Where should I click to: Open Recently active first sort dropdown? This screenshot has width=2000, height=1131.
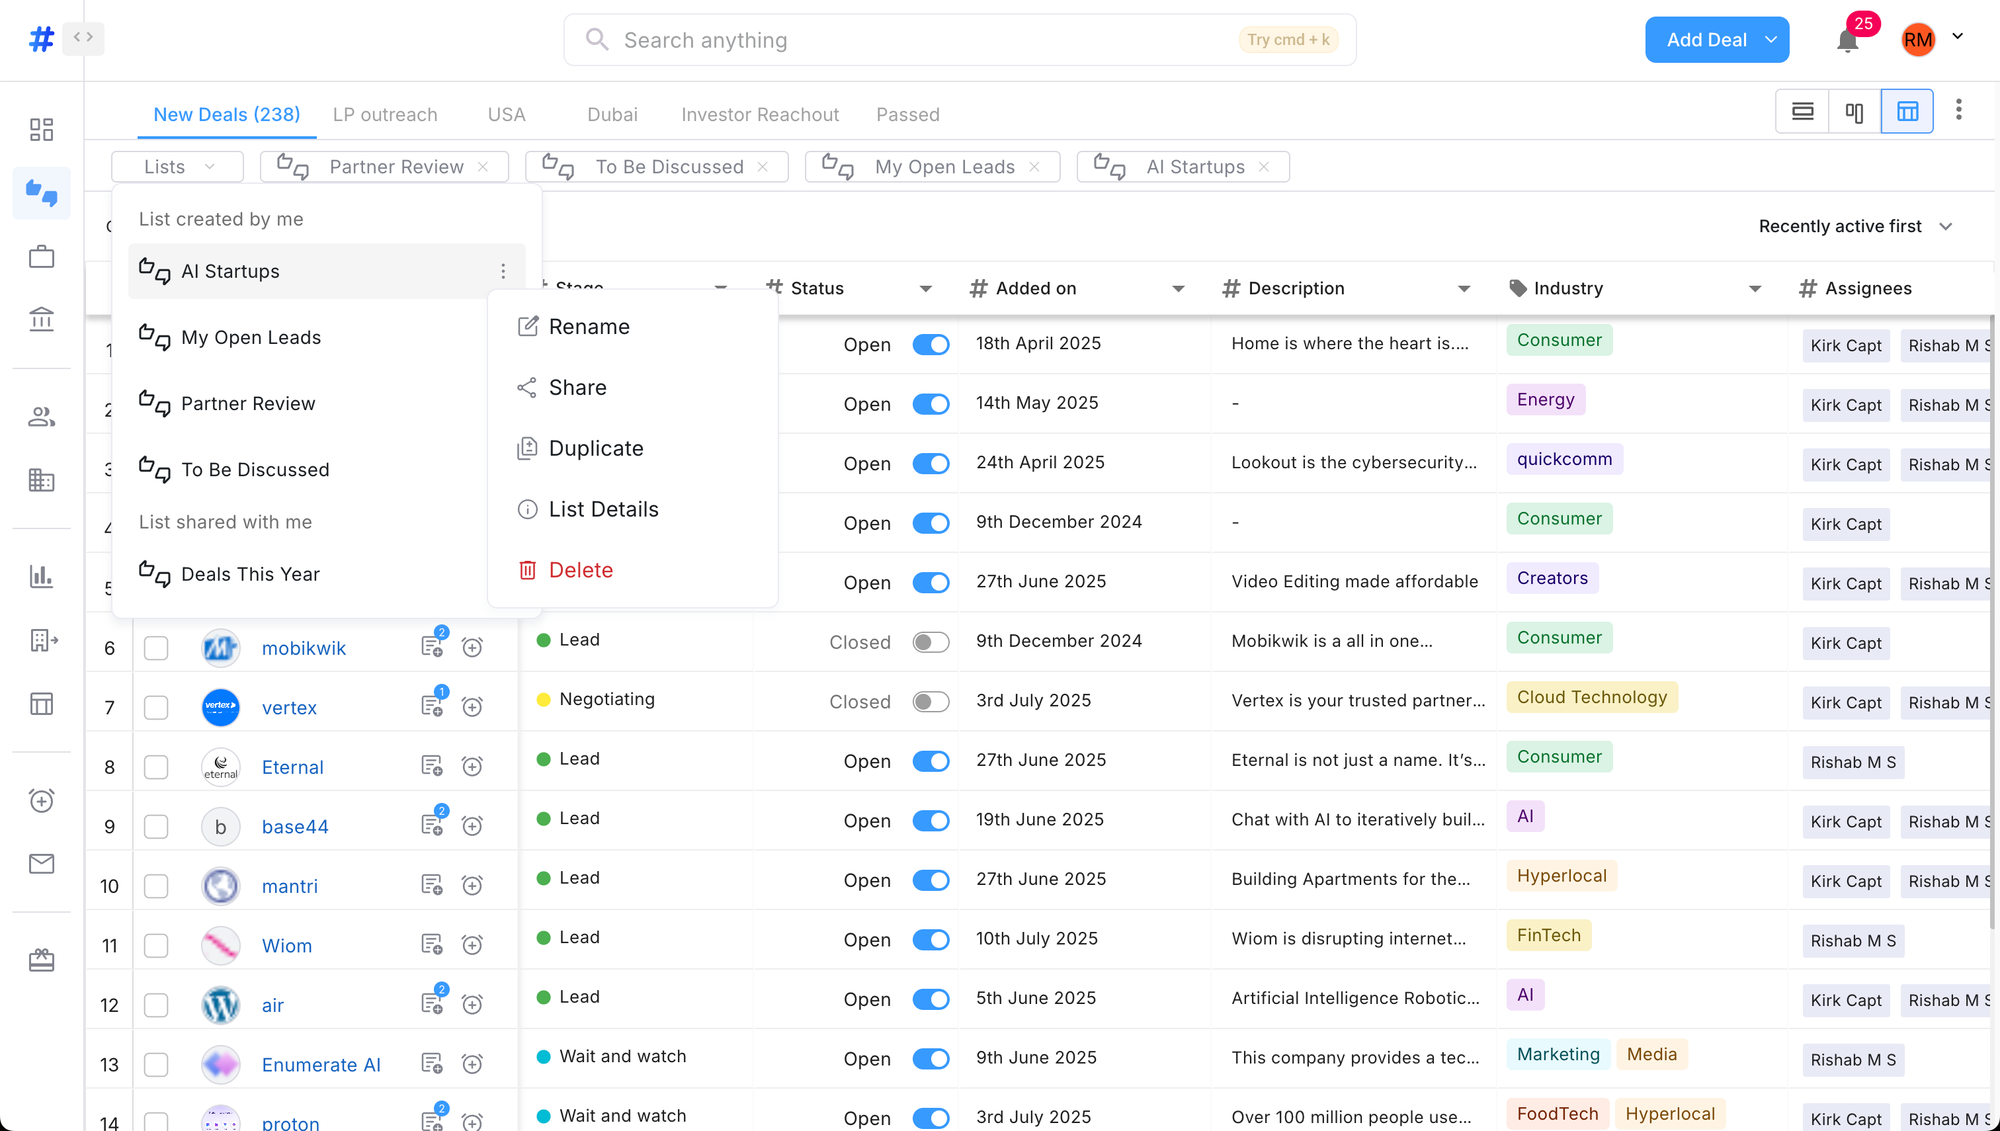pos(1855,226)
